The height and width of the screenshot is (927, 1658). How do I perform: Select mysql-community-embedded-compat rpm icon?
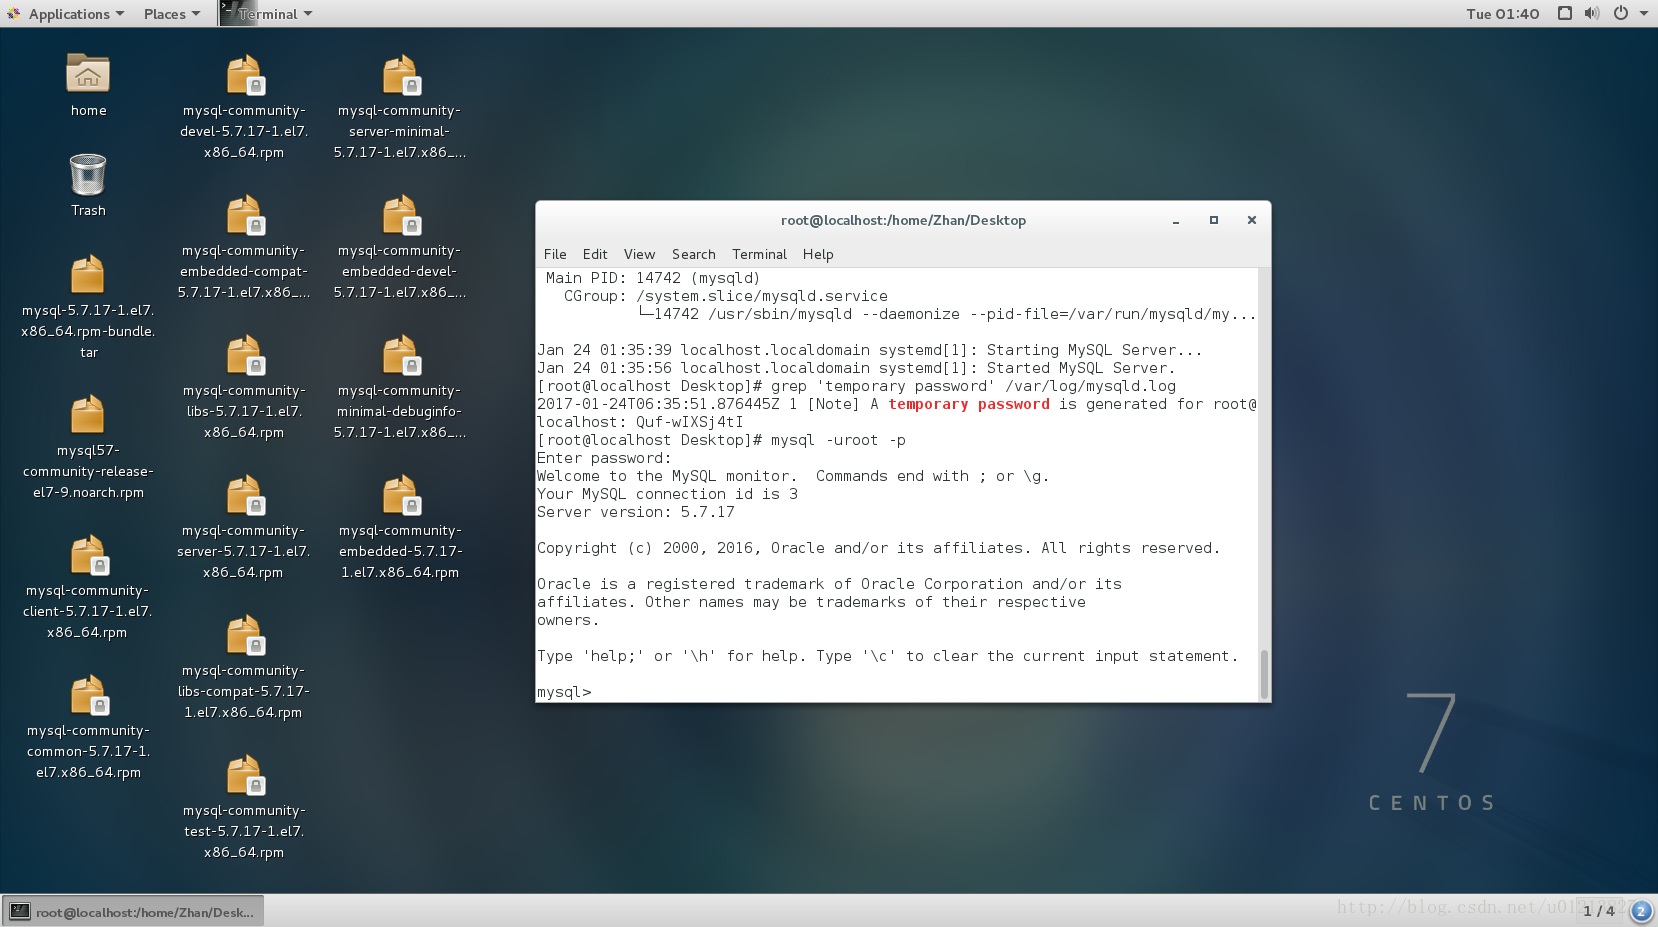(x=244, y=214)
